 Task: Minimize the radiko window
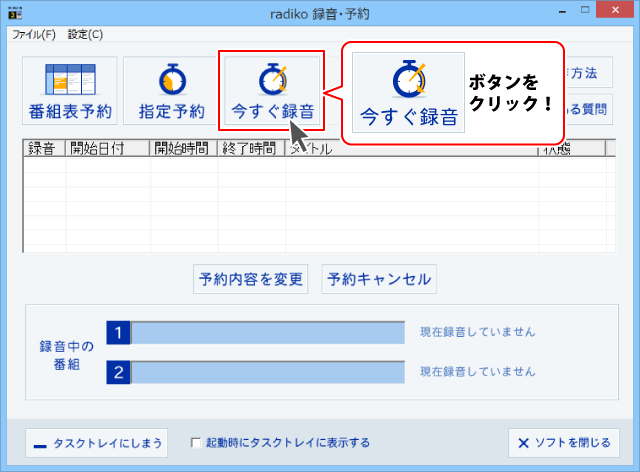(562, 11)
